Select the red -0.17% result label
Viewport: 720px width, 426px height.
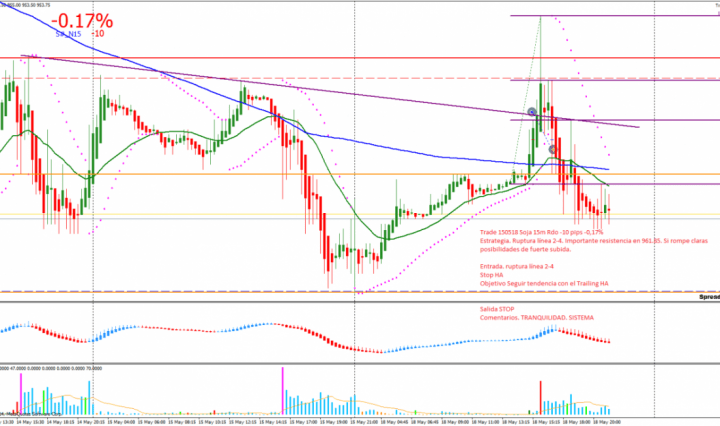(x=83, y=19)
